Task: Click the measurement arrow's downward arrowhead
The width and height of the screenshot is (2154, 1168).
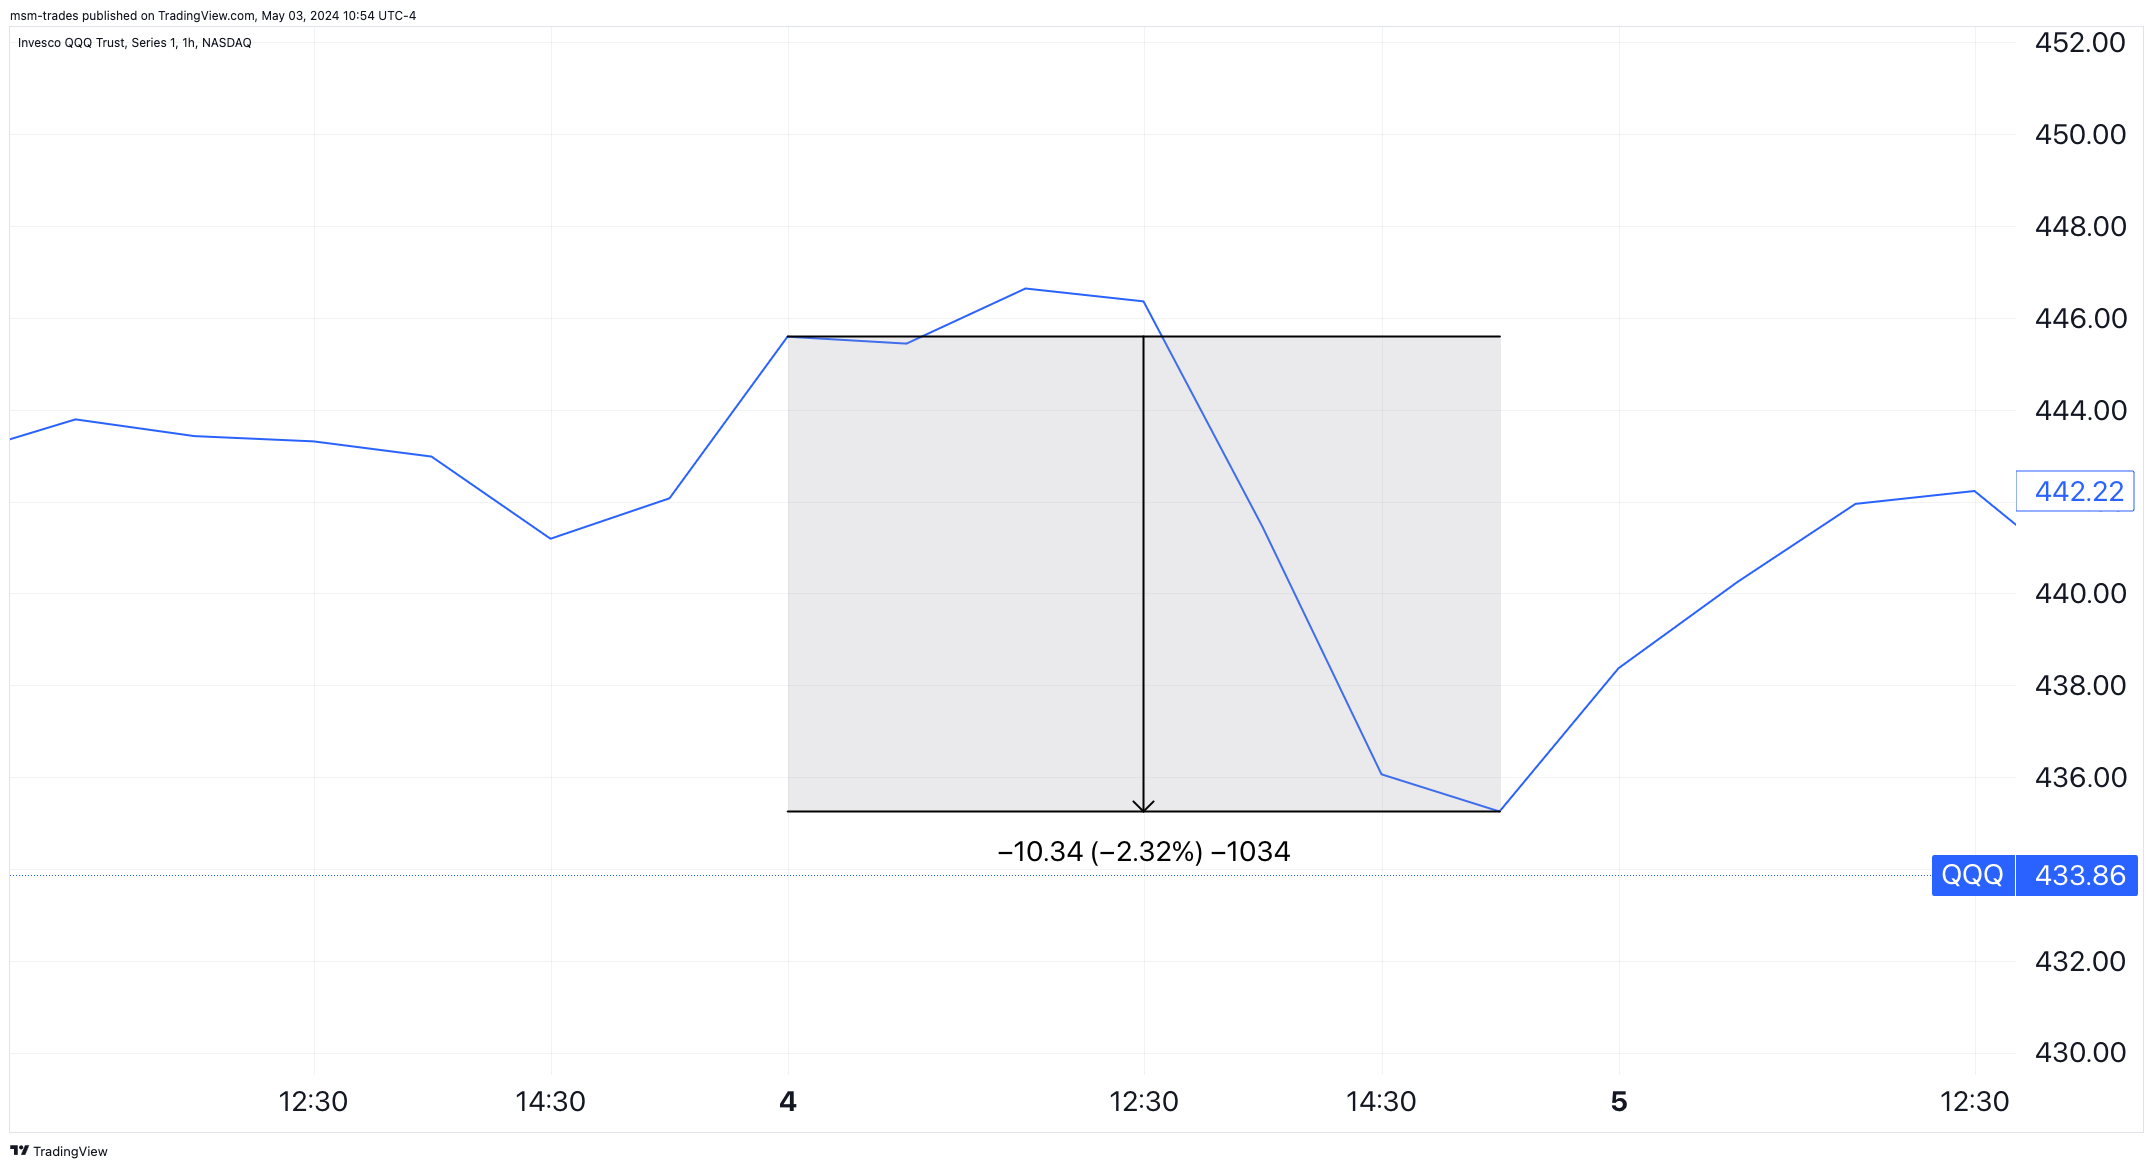Action: tap(1143, 806)
